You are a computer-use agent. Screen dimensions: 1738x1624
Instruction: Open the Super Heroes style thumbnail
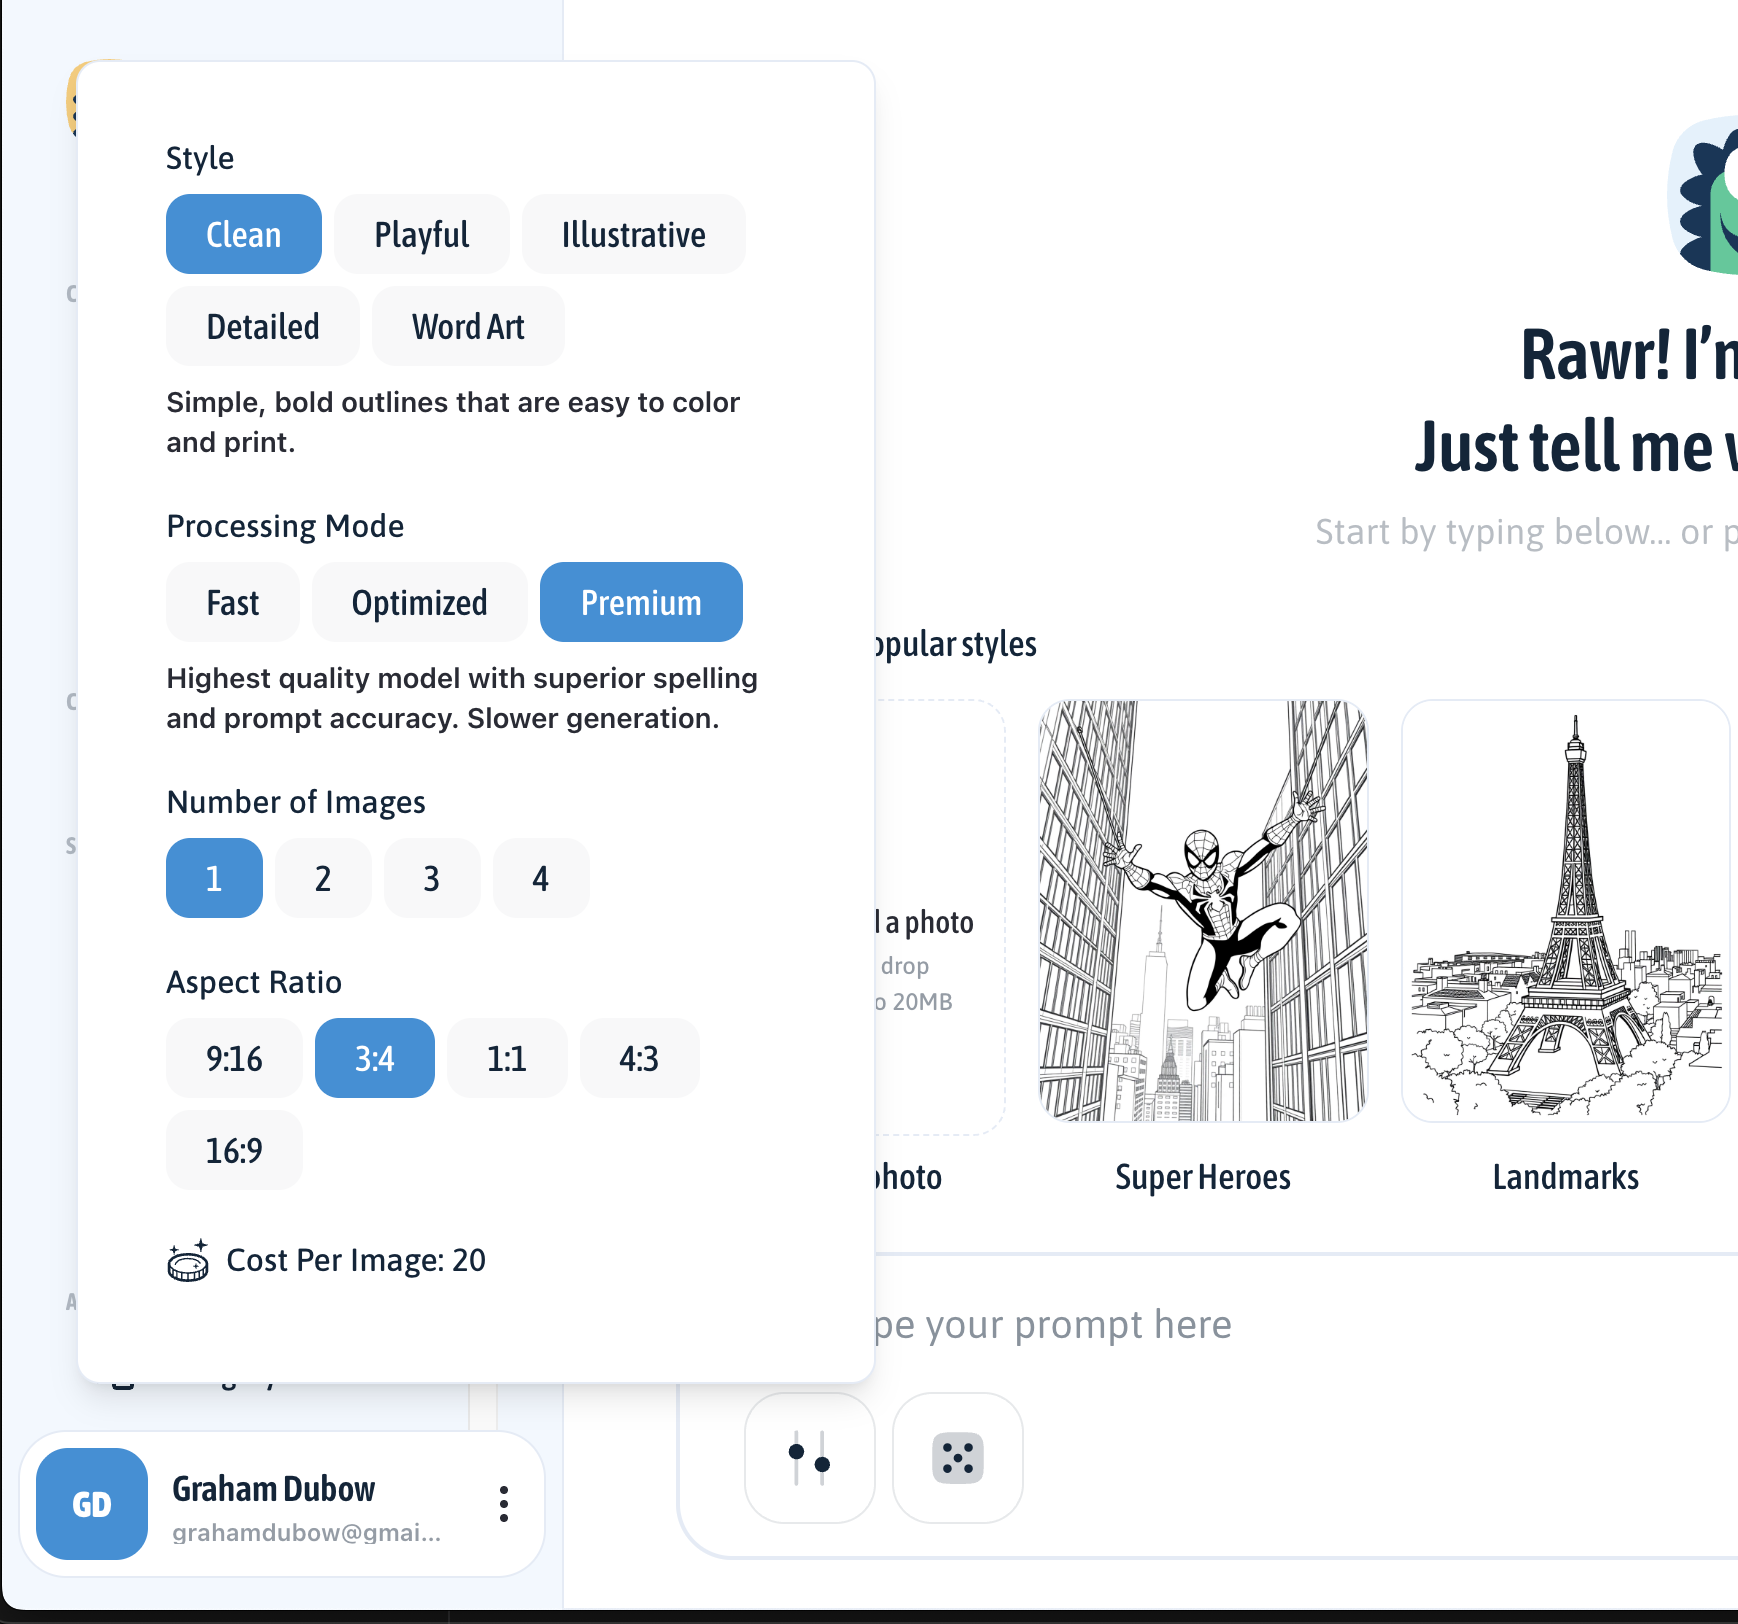[1203, 911]
